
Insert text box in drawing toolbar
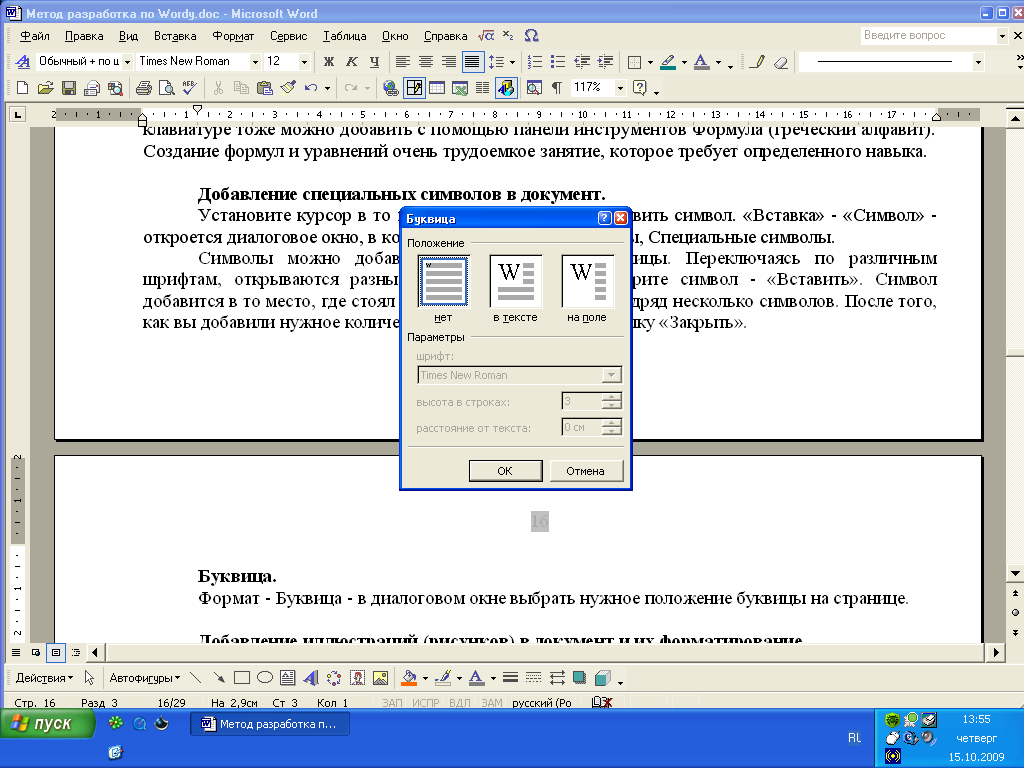287,678
